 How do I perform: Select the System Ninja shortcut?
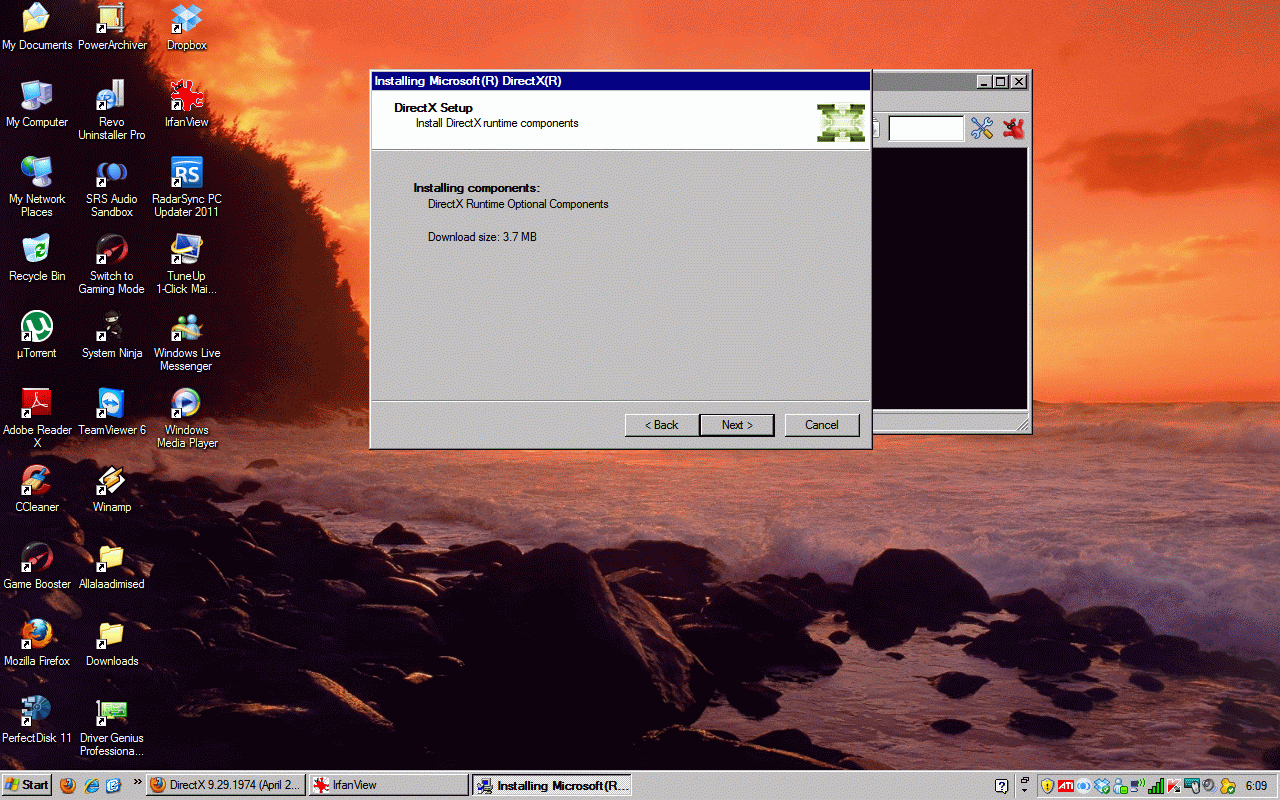tap(112, 335)
